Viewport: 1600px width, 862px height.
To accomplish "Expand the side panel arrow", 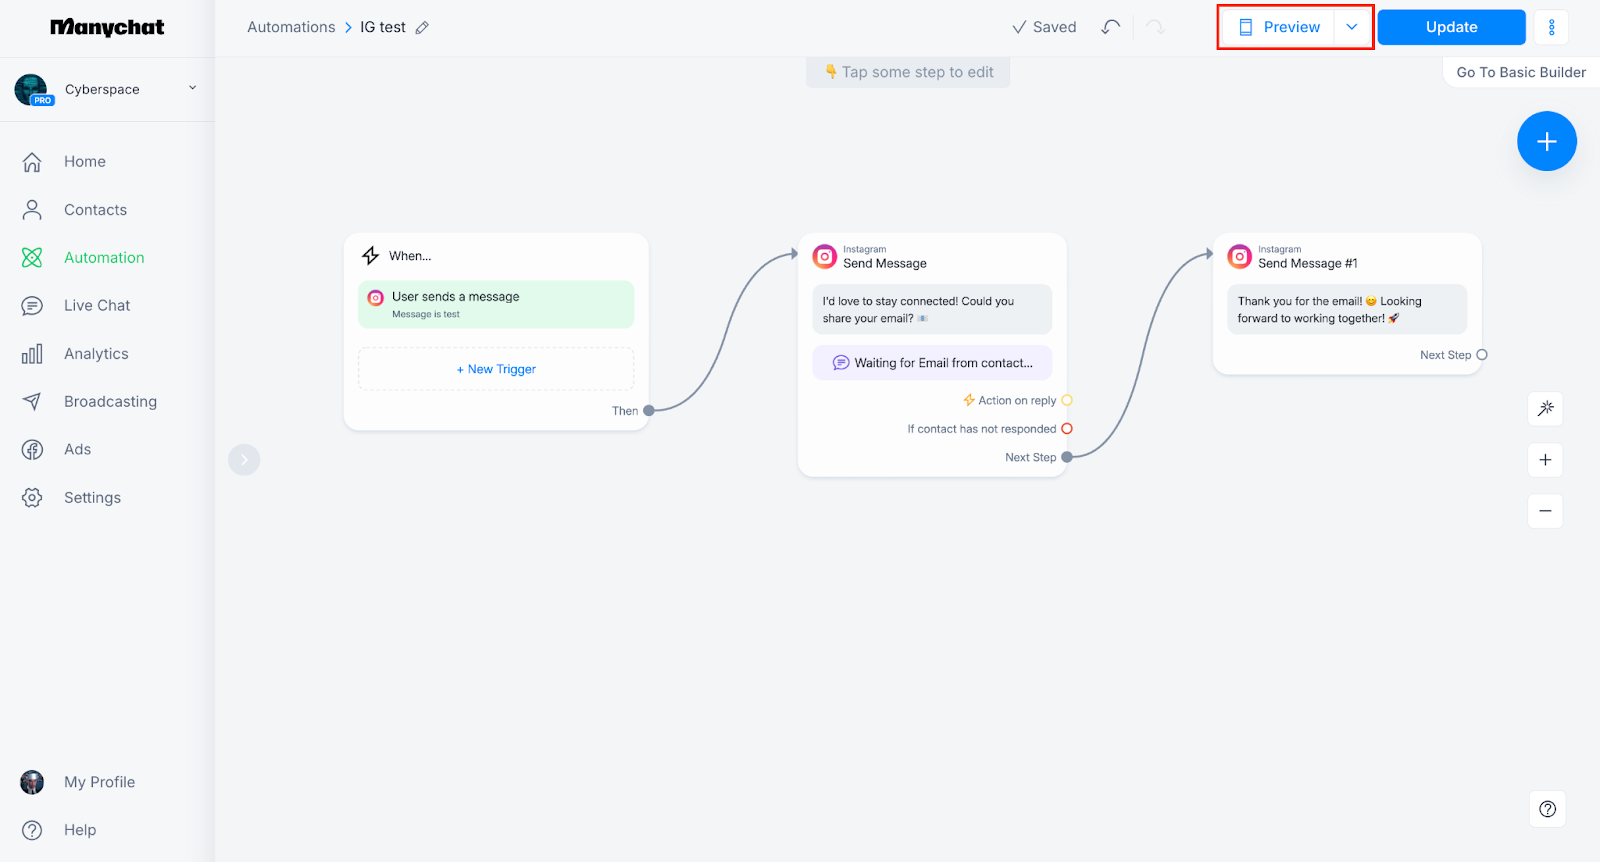I will point(244,459).
